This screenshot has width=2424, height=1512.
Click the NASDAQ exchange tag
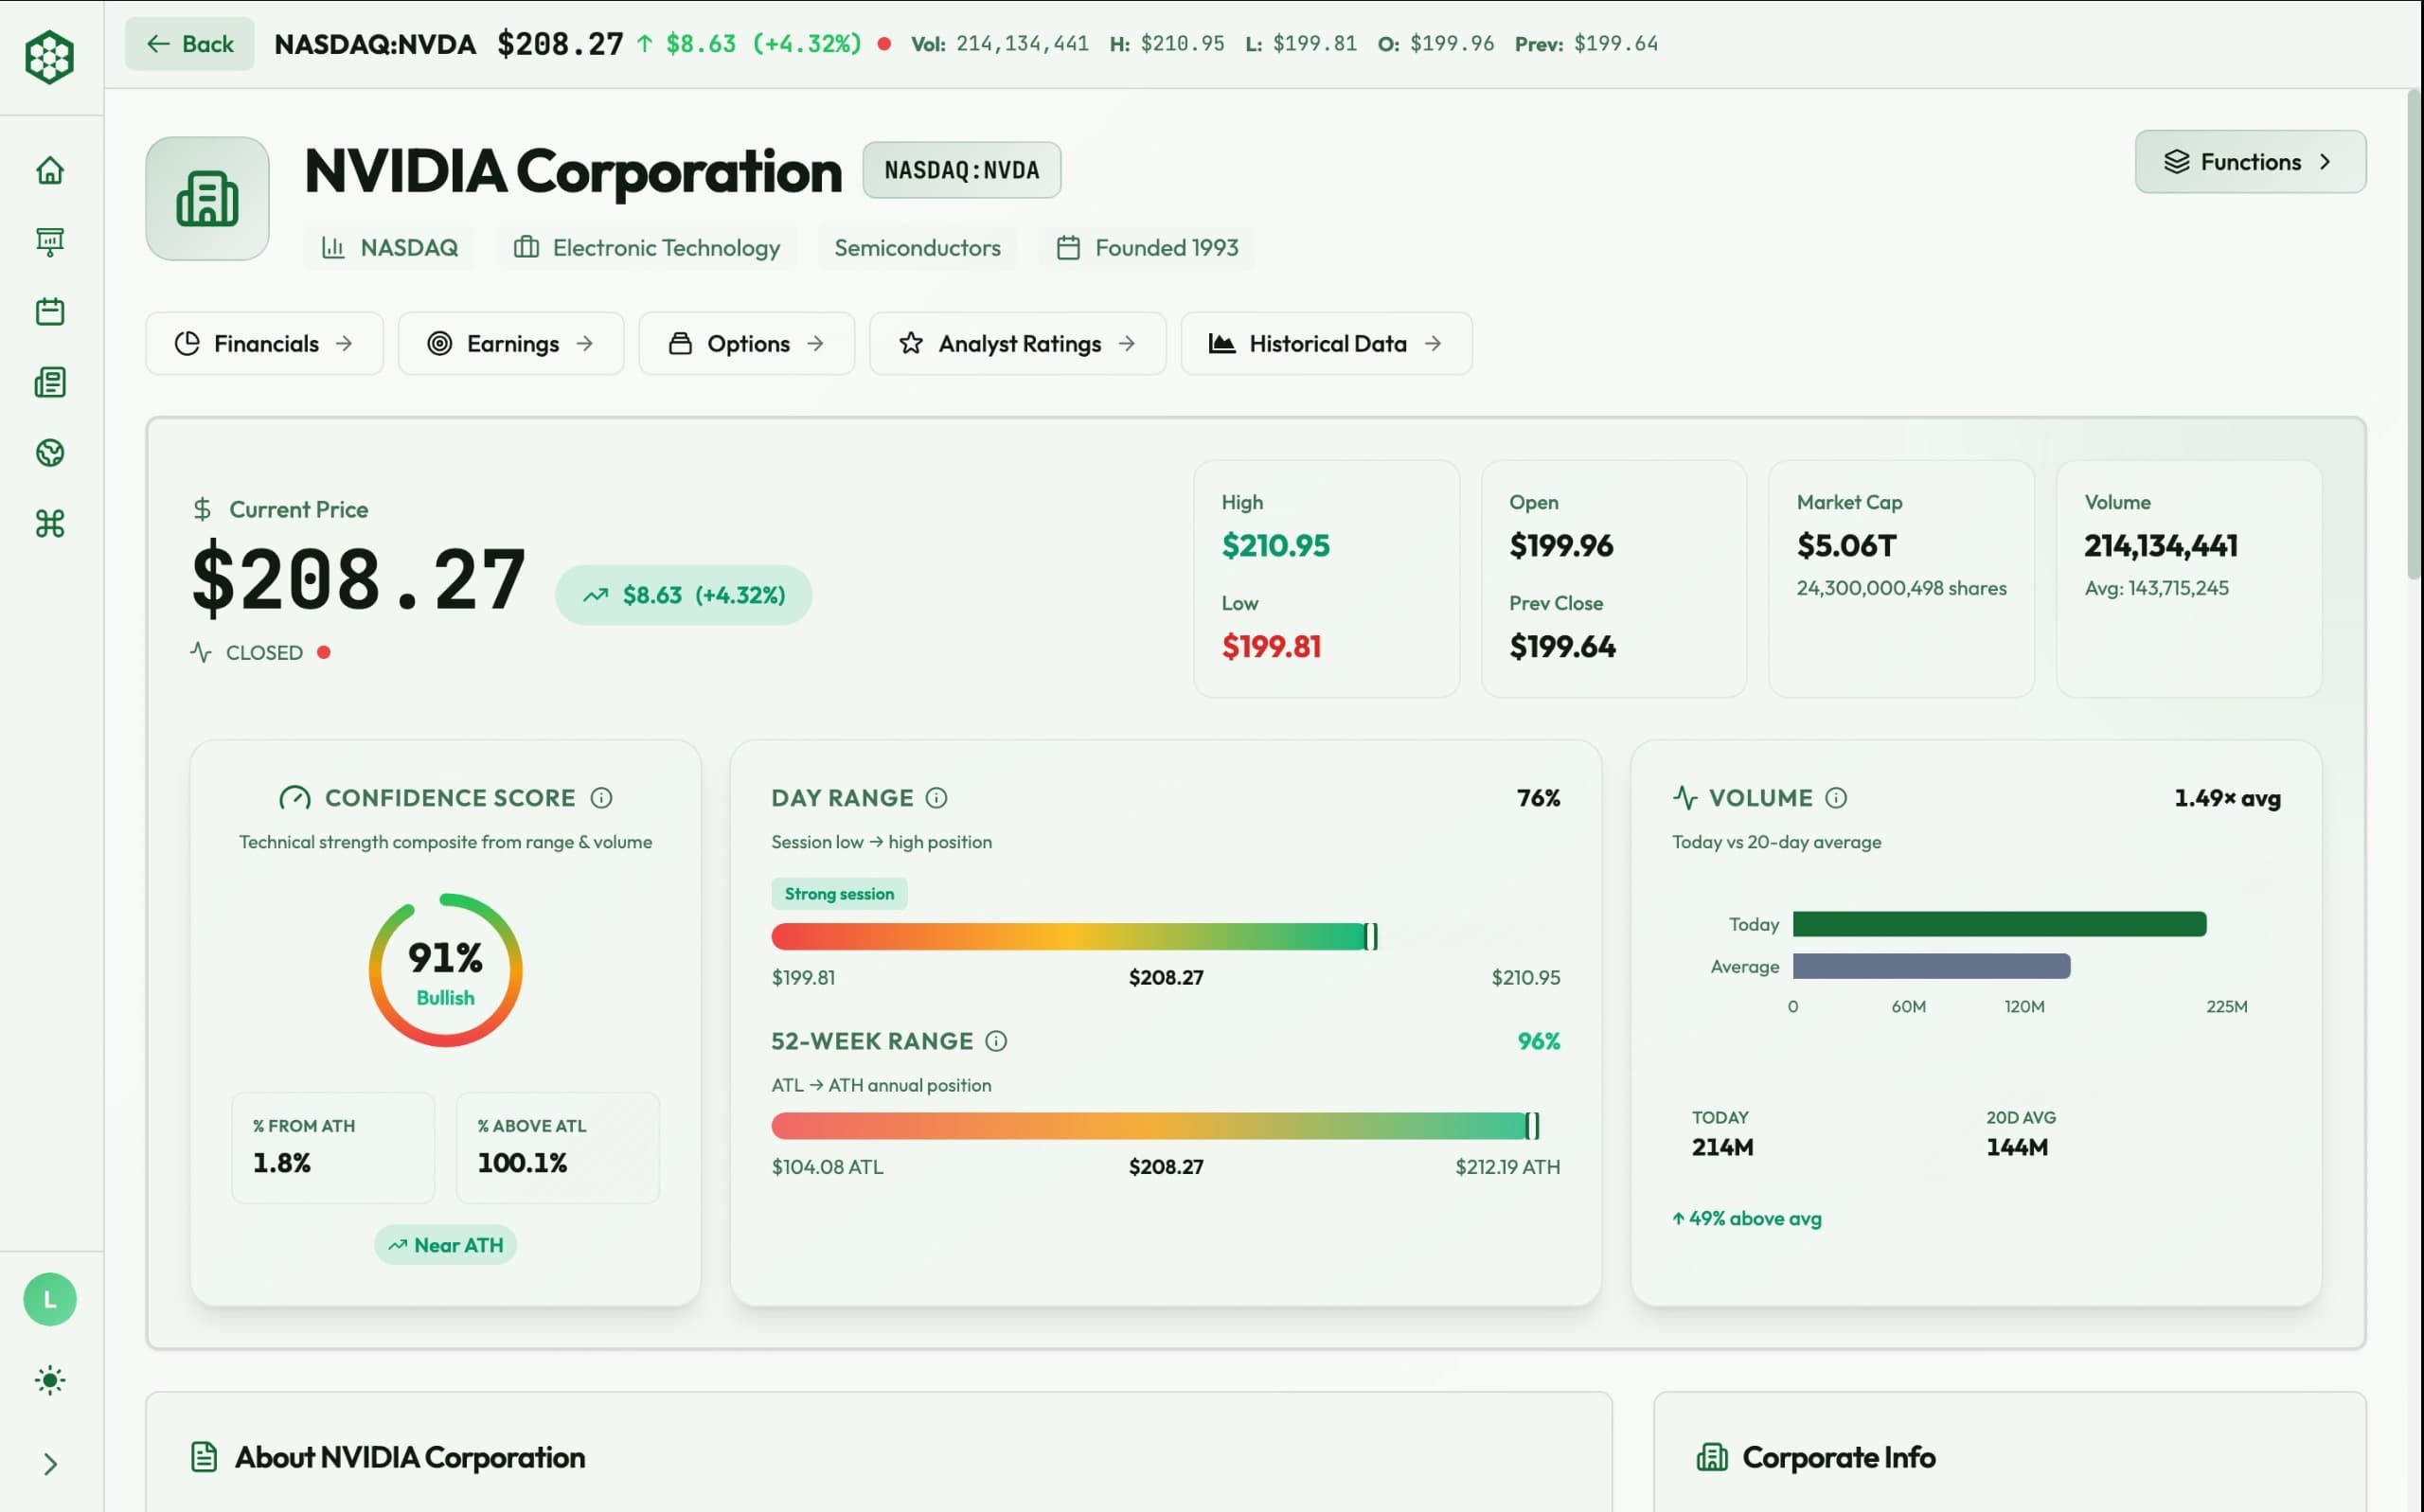(389, 248)
